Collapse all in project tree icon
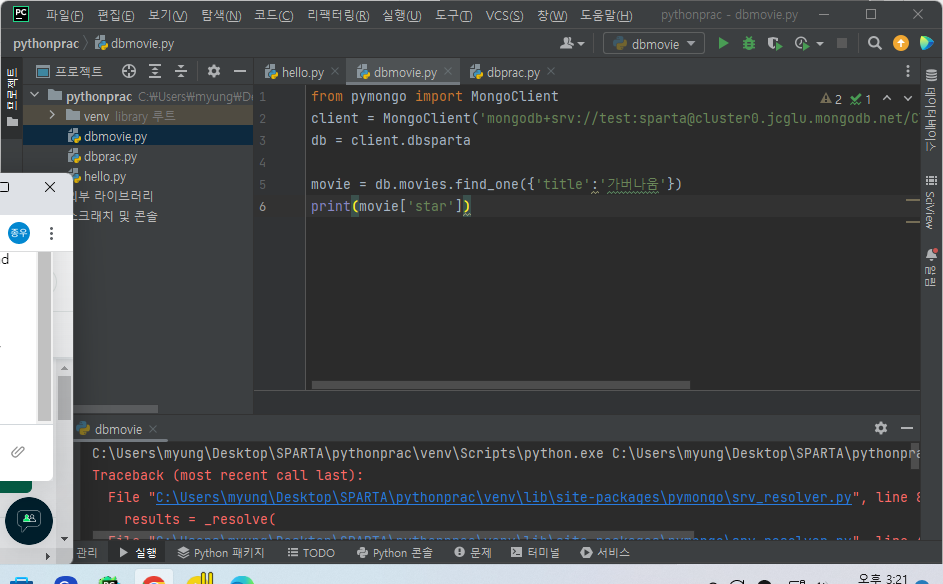The height and width of the screenshot is (584, 943). (181, 72)
